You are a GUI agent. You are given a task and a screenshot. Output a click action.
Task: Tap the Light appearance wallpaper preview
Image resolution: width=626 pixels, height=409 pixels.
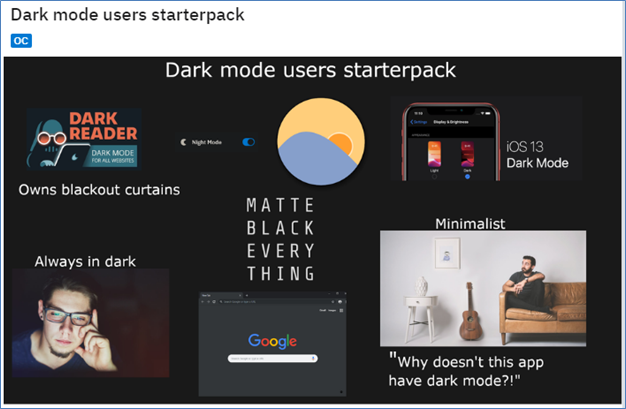[434, 154]
